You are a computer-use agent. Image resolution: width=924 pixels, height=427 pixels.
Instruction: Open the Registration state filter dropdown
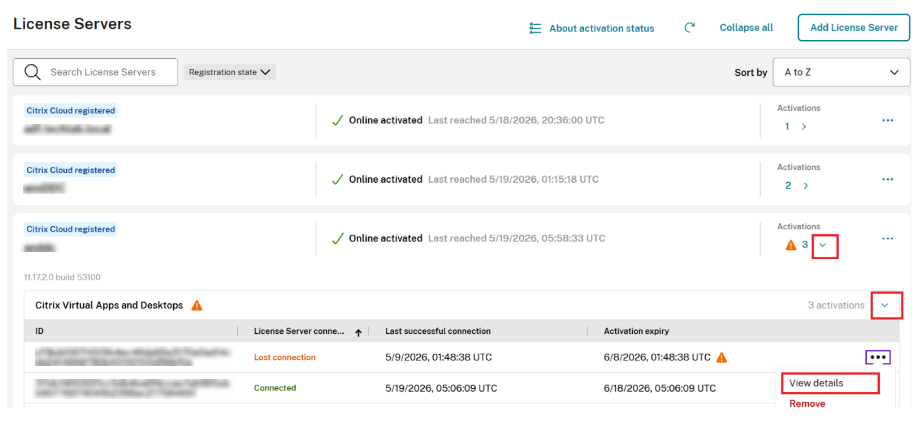coord(230,72)
